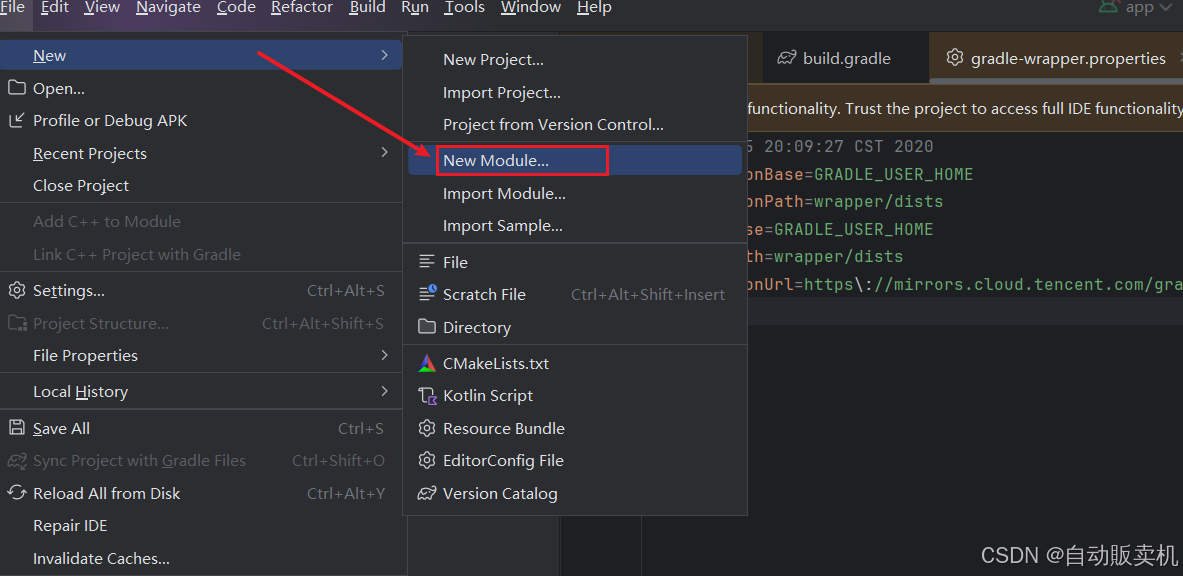Close the gradle-wrapper.properties tab

1181,58
